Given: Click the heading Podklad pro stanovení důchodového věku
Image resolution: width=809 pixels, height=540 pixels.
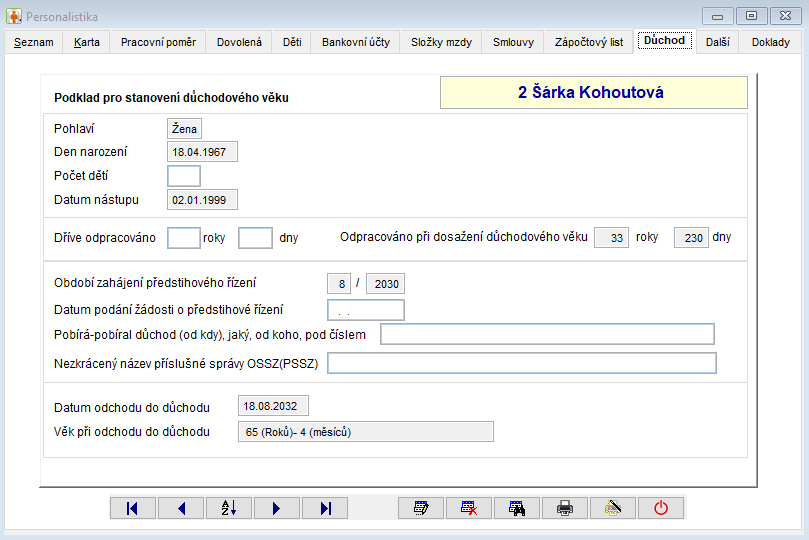Looking at the screenshot, I should (171, 98).
